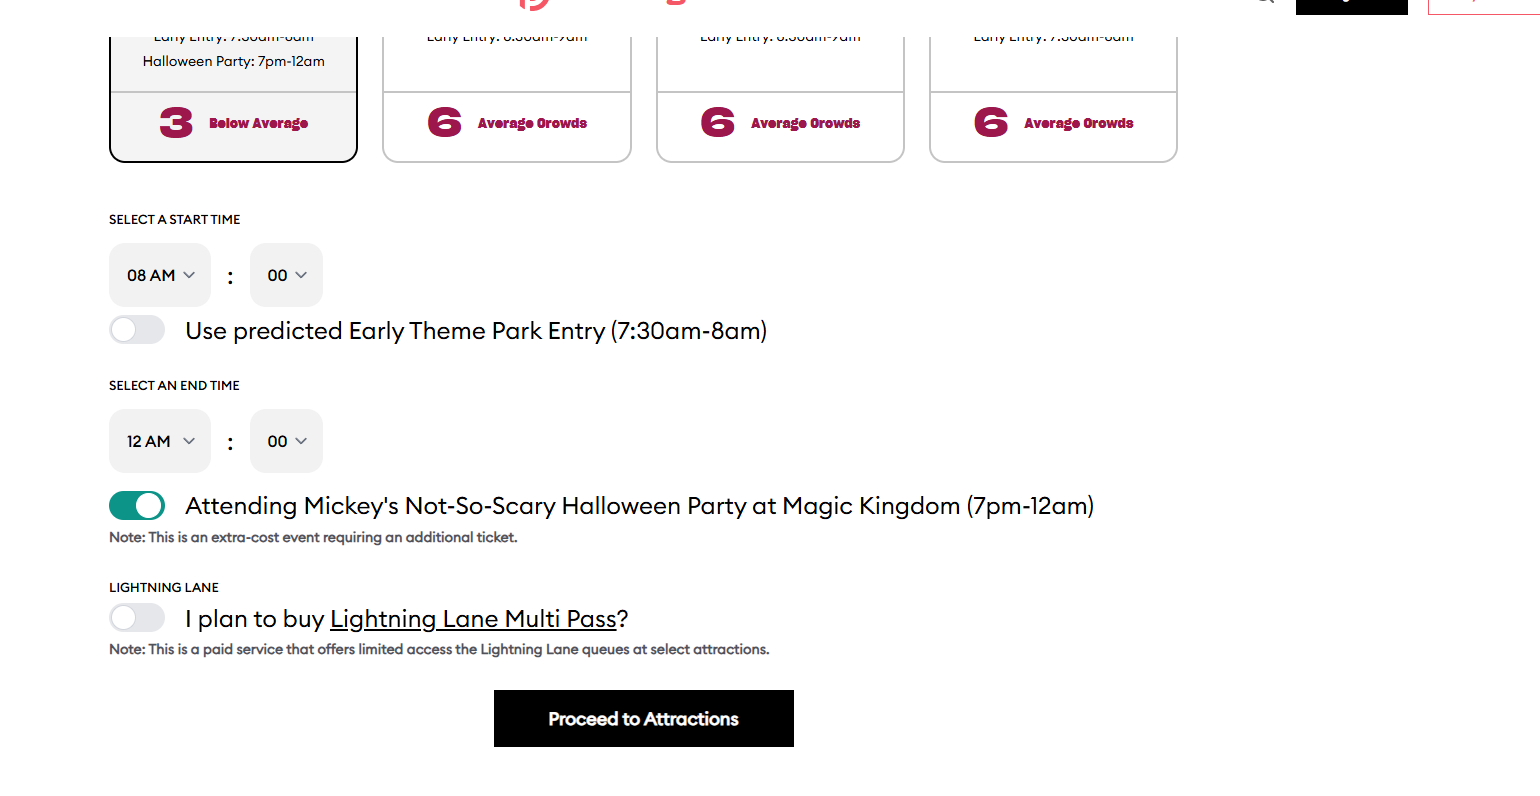Click the Halloween Party 7pm-12am text in first card
1540x796 pixels.
tap(234, 61)
